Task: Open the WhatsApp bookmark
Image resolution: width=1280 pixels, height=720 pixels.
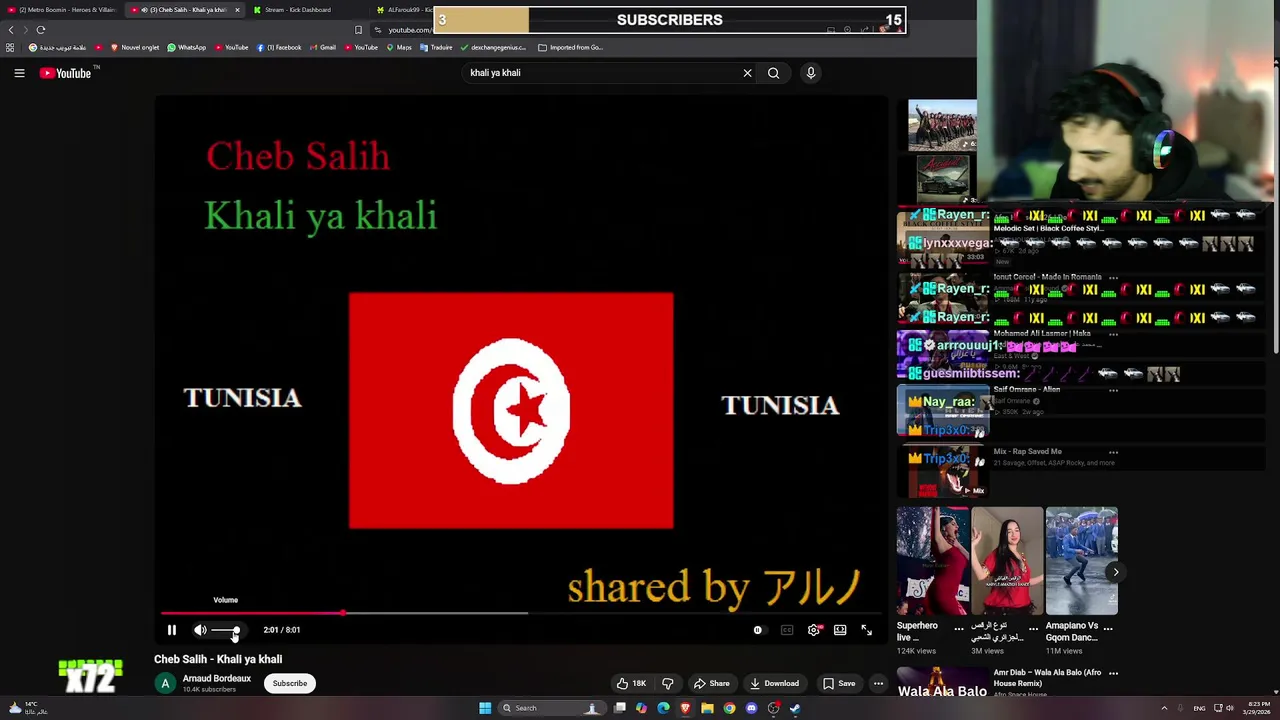Action: (187, 47)
